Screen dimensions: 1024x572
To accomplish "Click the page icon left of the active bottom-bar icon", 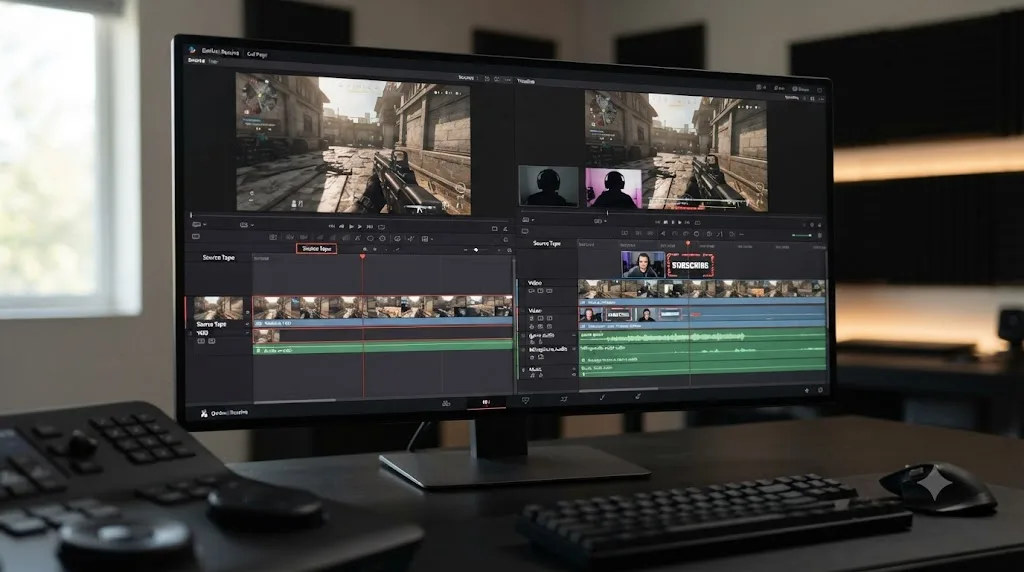I will pos(446,404).
